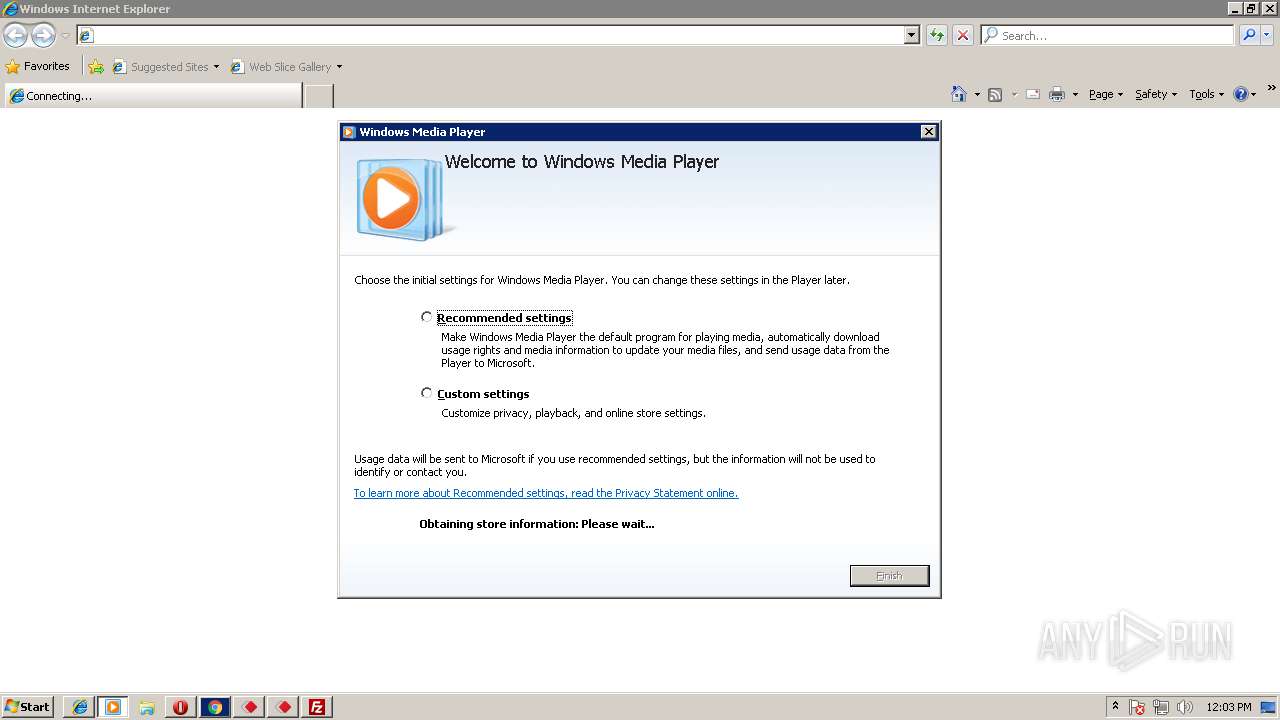Open FileZilla from the taskbar
This screenshot has height=720, width=1280.
pos(317,707)
